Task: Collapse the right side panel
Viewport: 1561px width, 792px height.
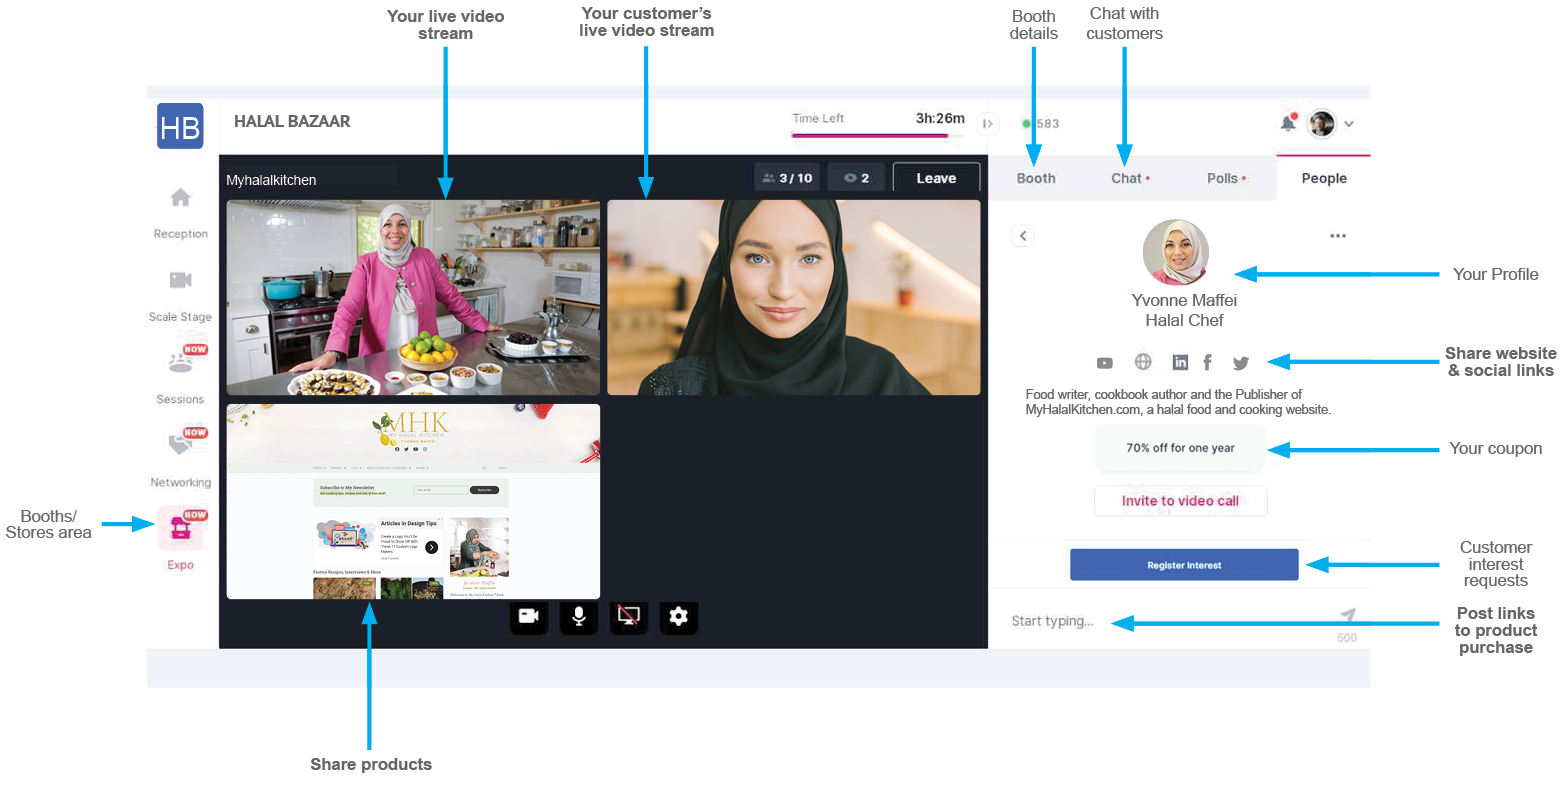Action: 988,124
